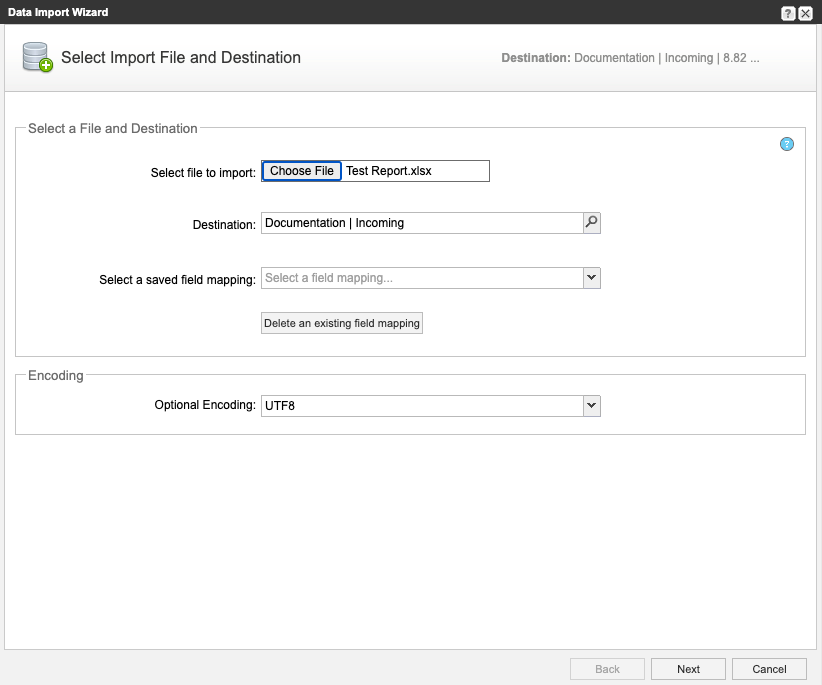This screenshot has height=685, width=822.
Task: Click inside the Destination text field
Action: point(420,223)
